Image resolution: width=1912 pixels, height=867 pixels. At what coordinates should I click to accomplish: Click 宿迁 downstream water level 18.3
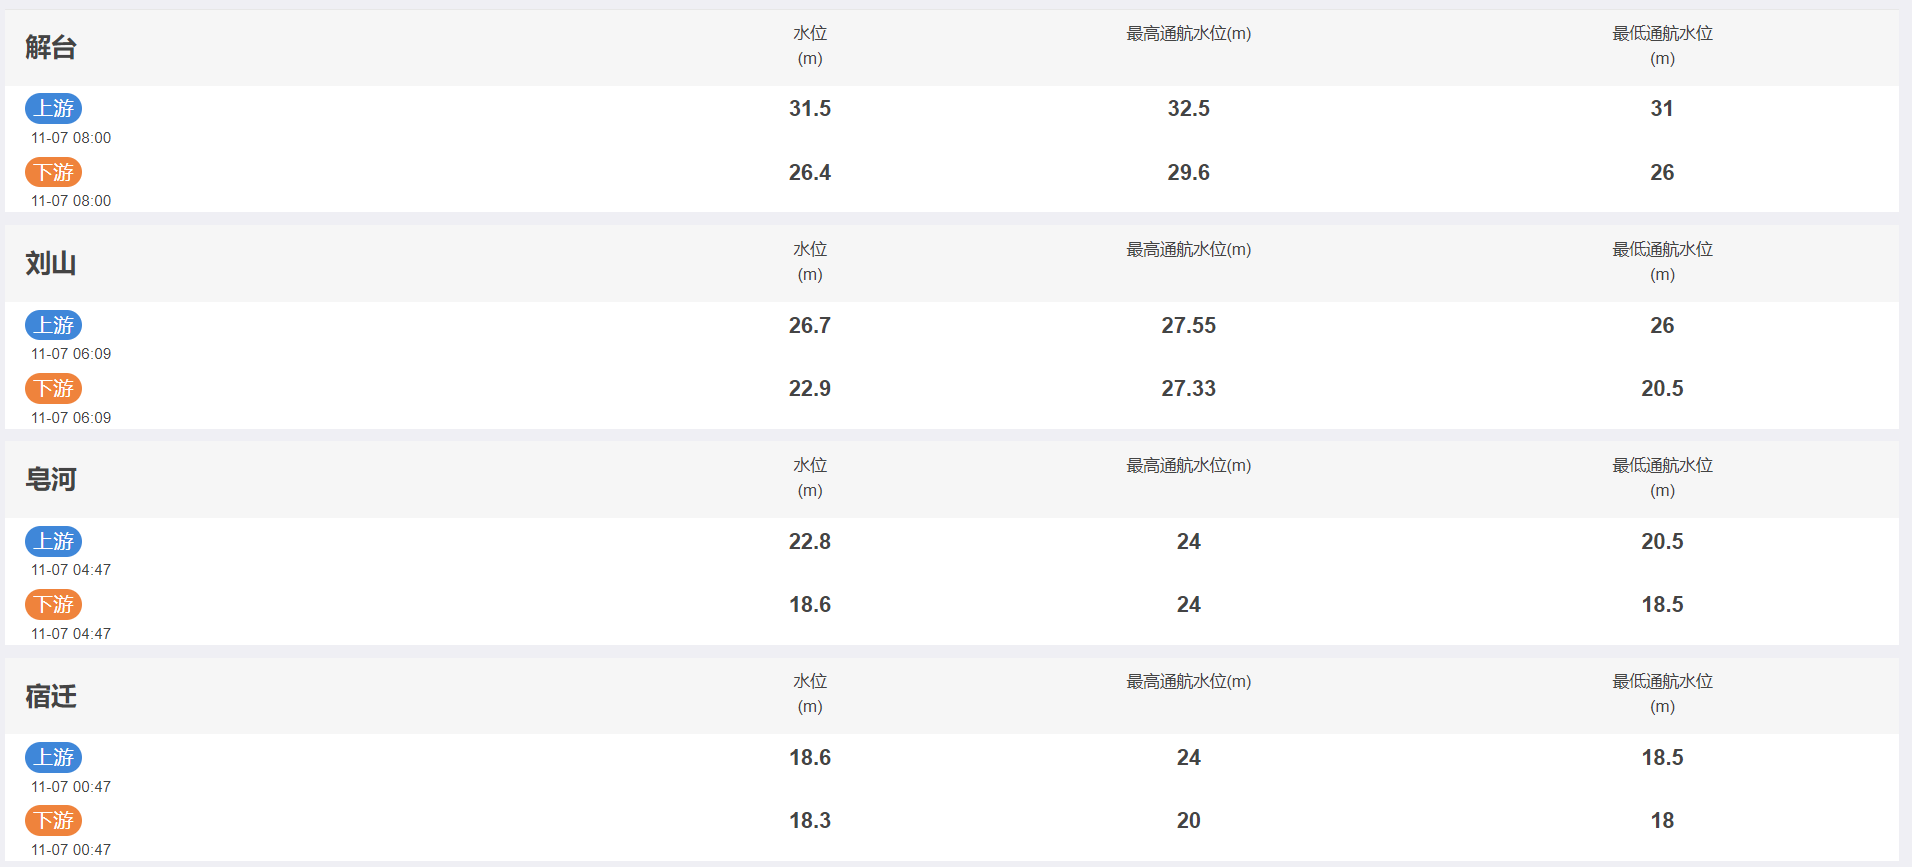tap(810, 820)
